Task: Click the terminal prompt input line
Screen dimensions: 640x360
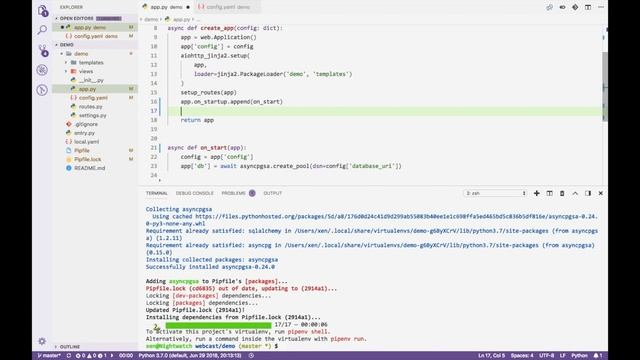Action: pyautogui.click(x=212, y=346)
